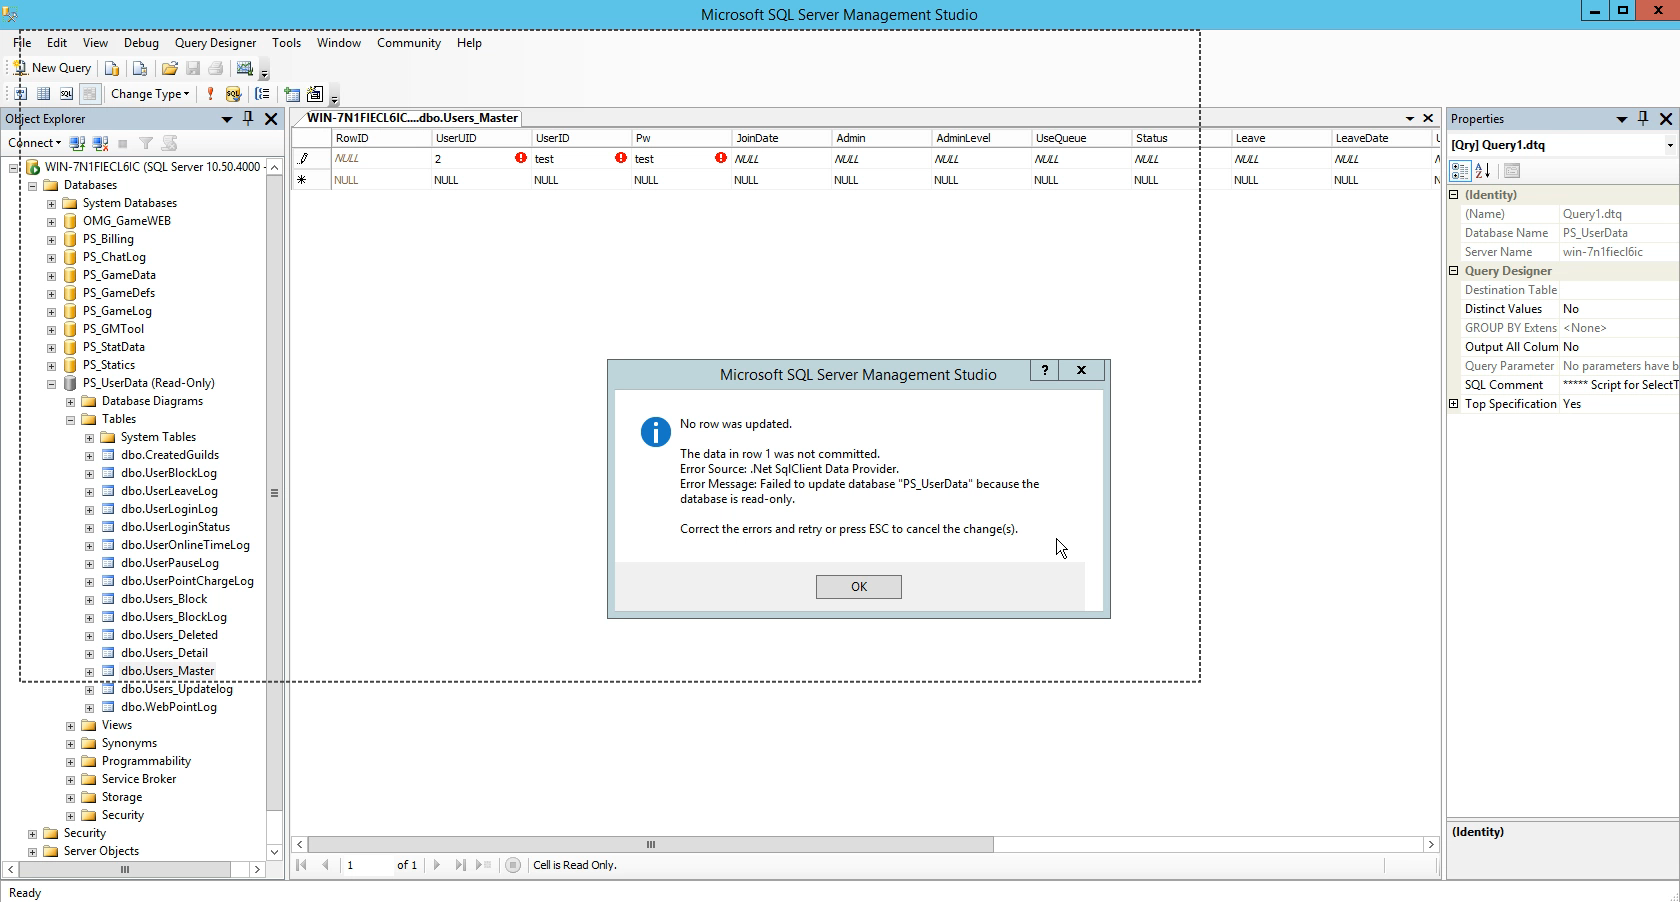Toggle the Show SQL Pane button
Viewport: 1680px width, 902px height.
point(66,94)
